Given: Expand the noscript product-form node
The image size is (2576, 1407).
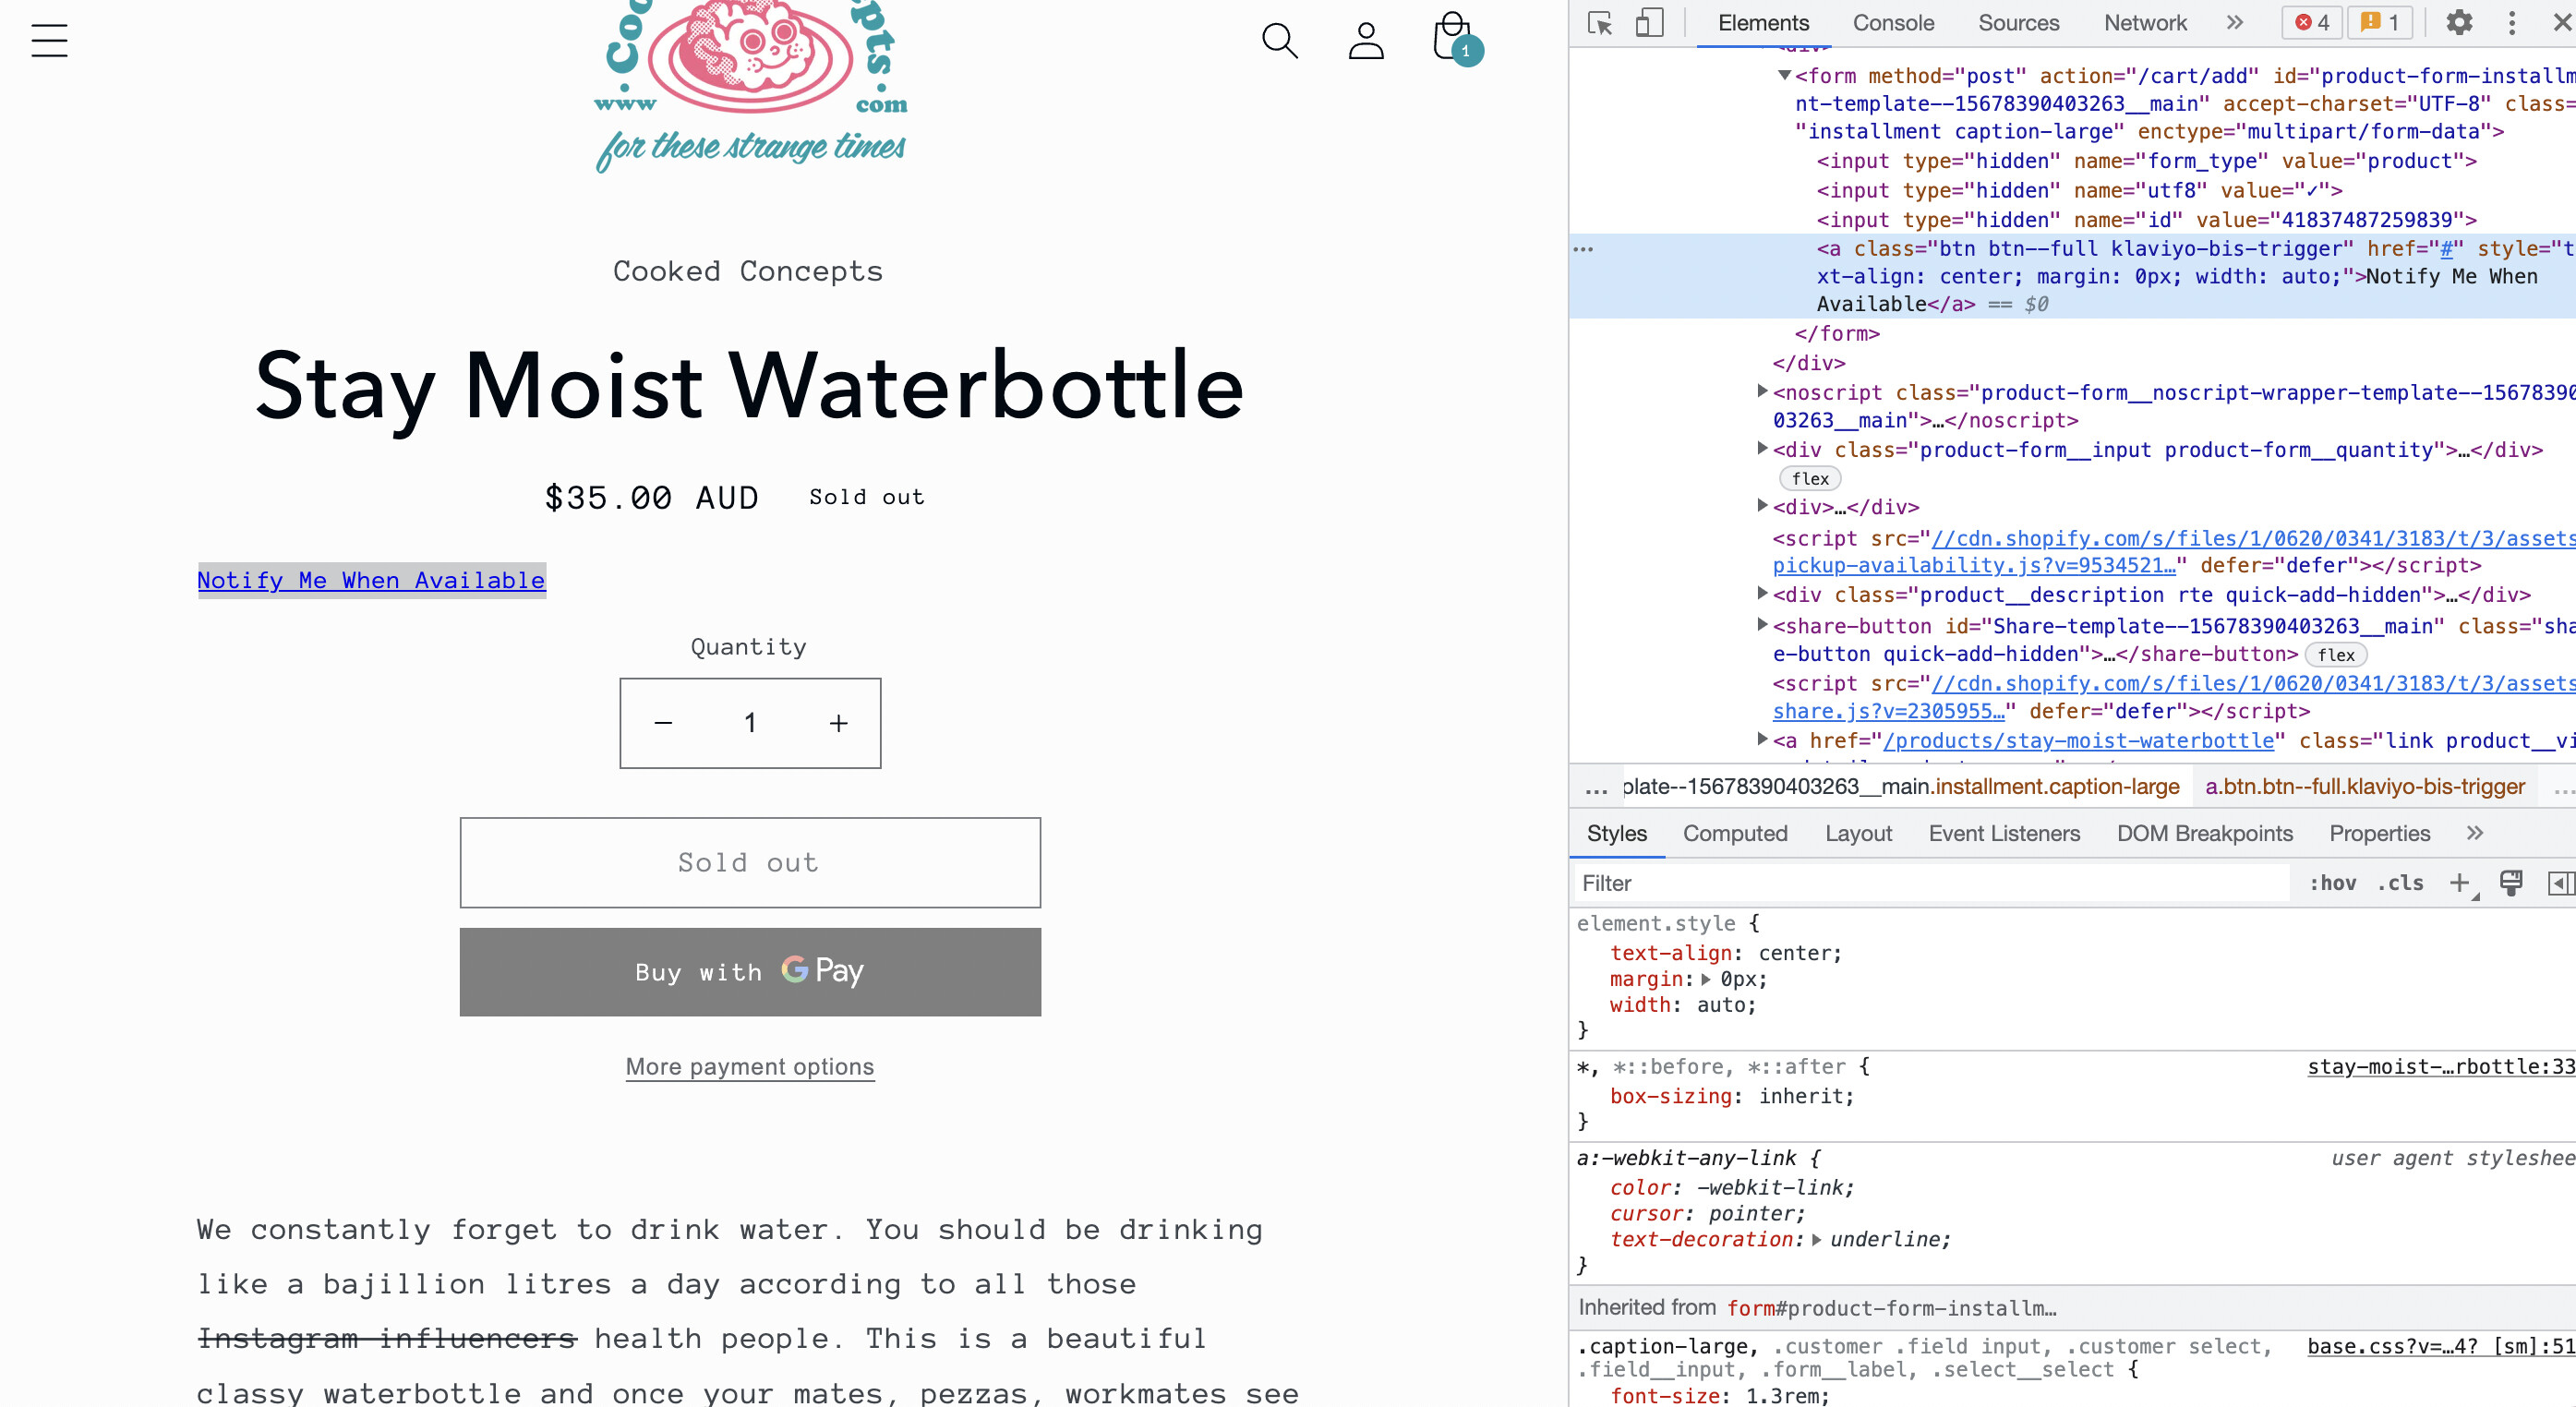Looking at the screenshot, I should (1763, 392).
